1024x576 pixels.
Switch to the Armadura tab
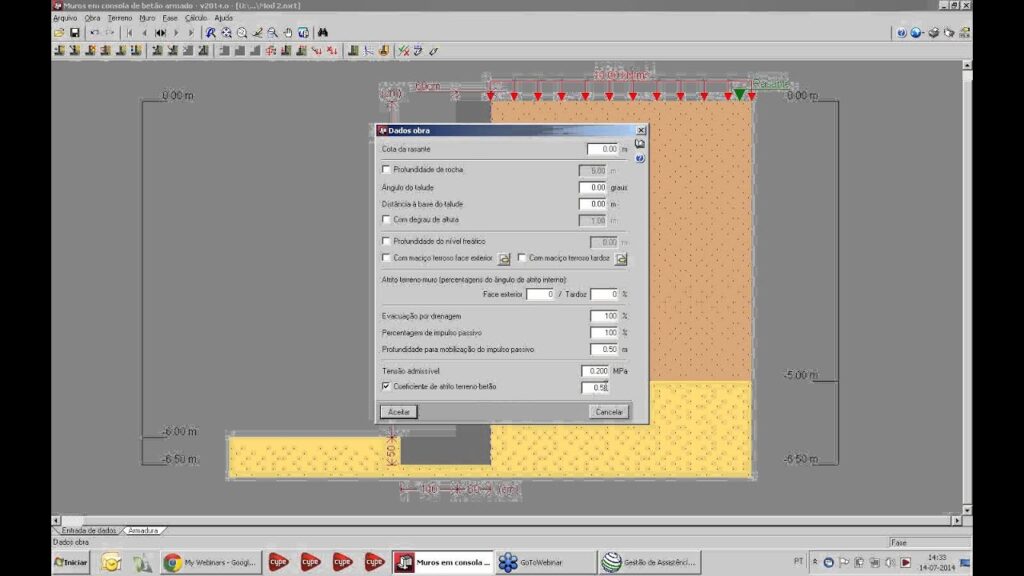(143, 531)
